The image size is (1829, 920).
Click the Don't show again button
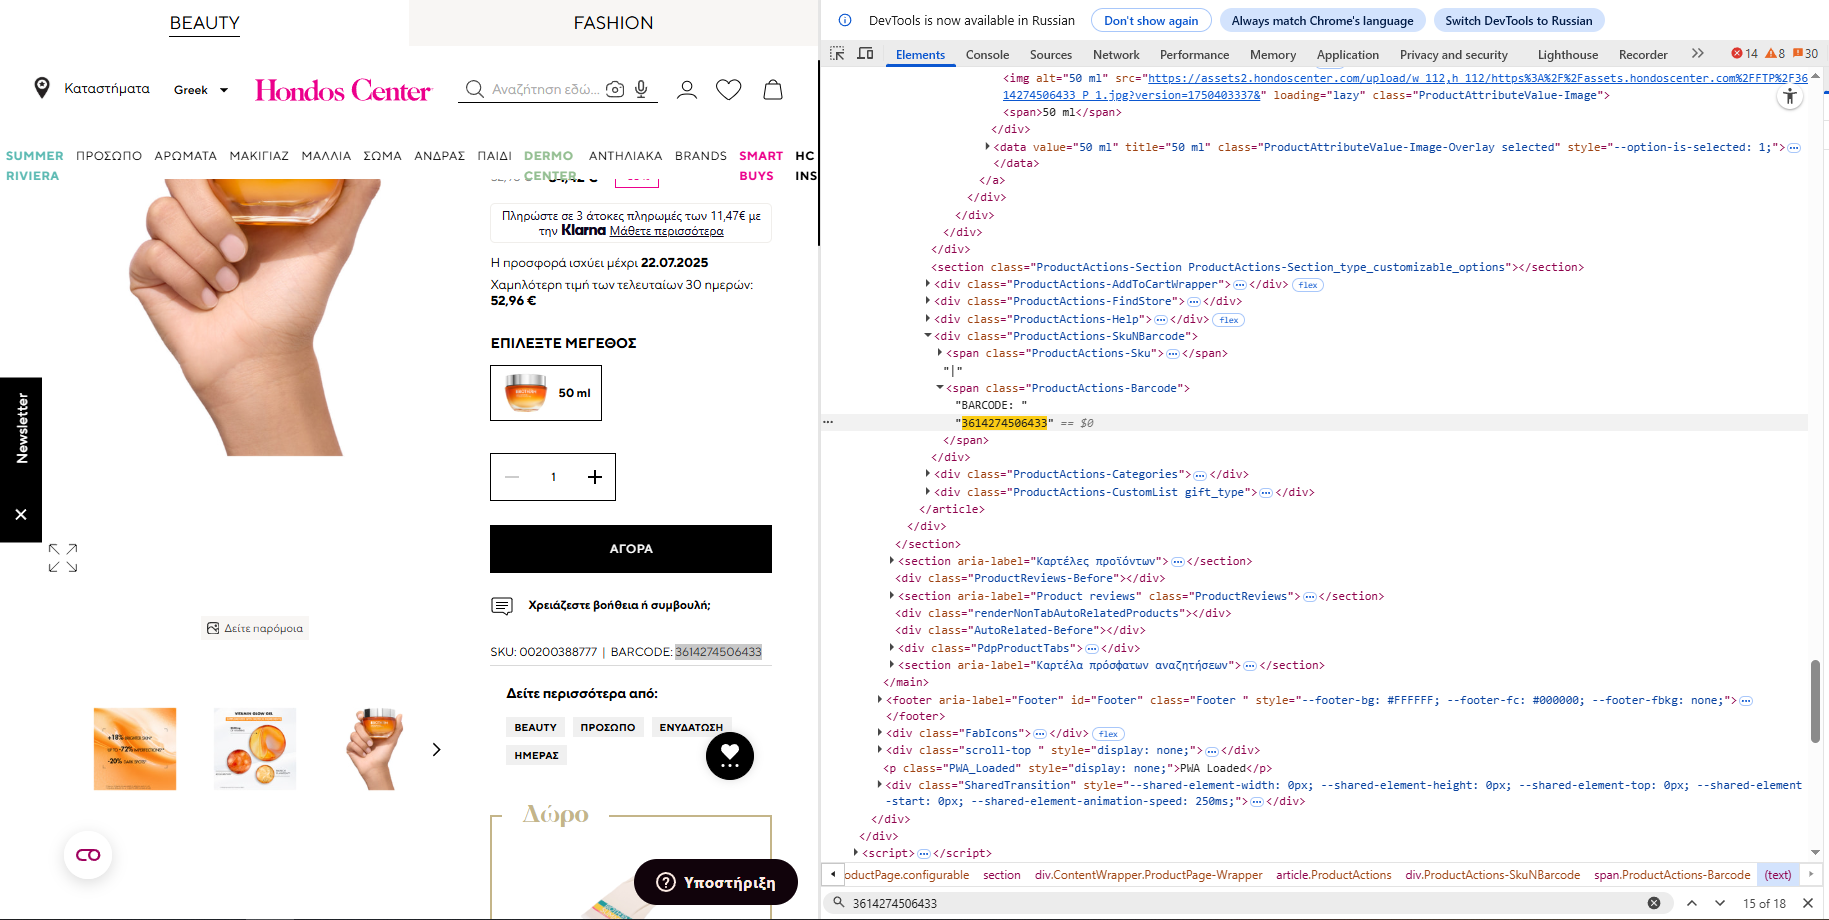[x=1151, y=20]
